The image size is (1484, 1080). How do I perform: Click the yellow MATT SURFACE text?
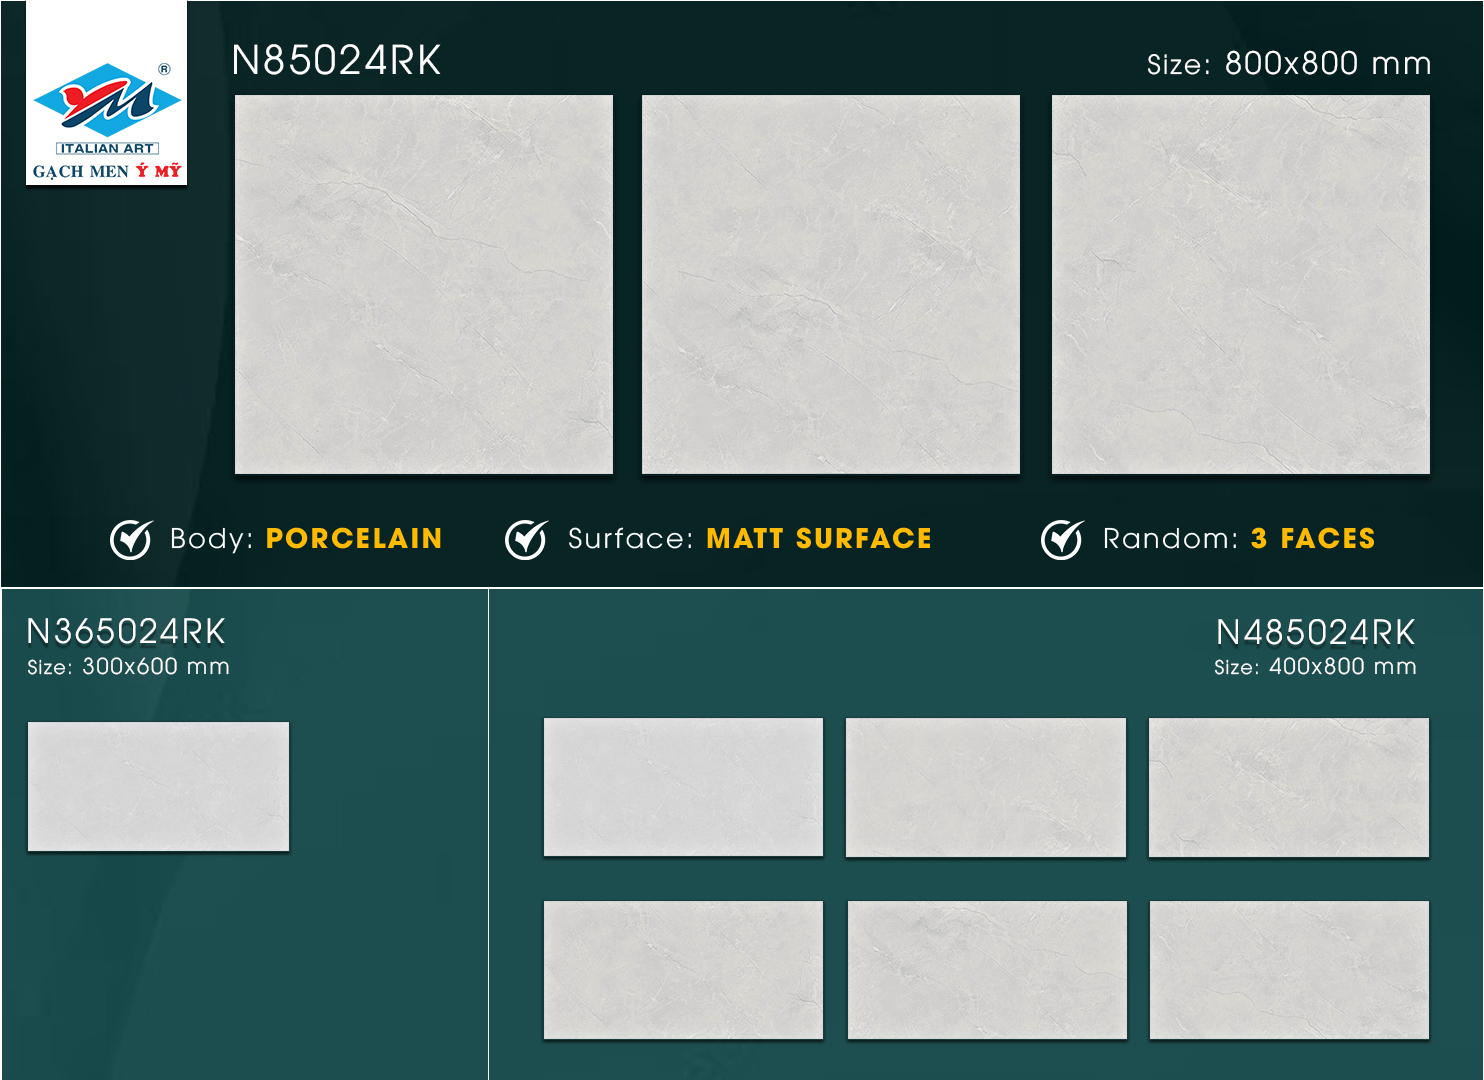coord(819,539)
